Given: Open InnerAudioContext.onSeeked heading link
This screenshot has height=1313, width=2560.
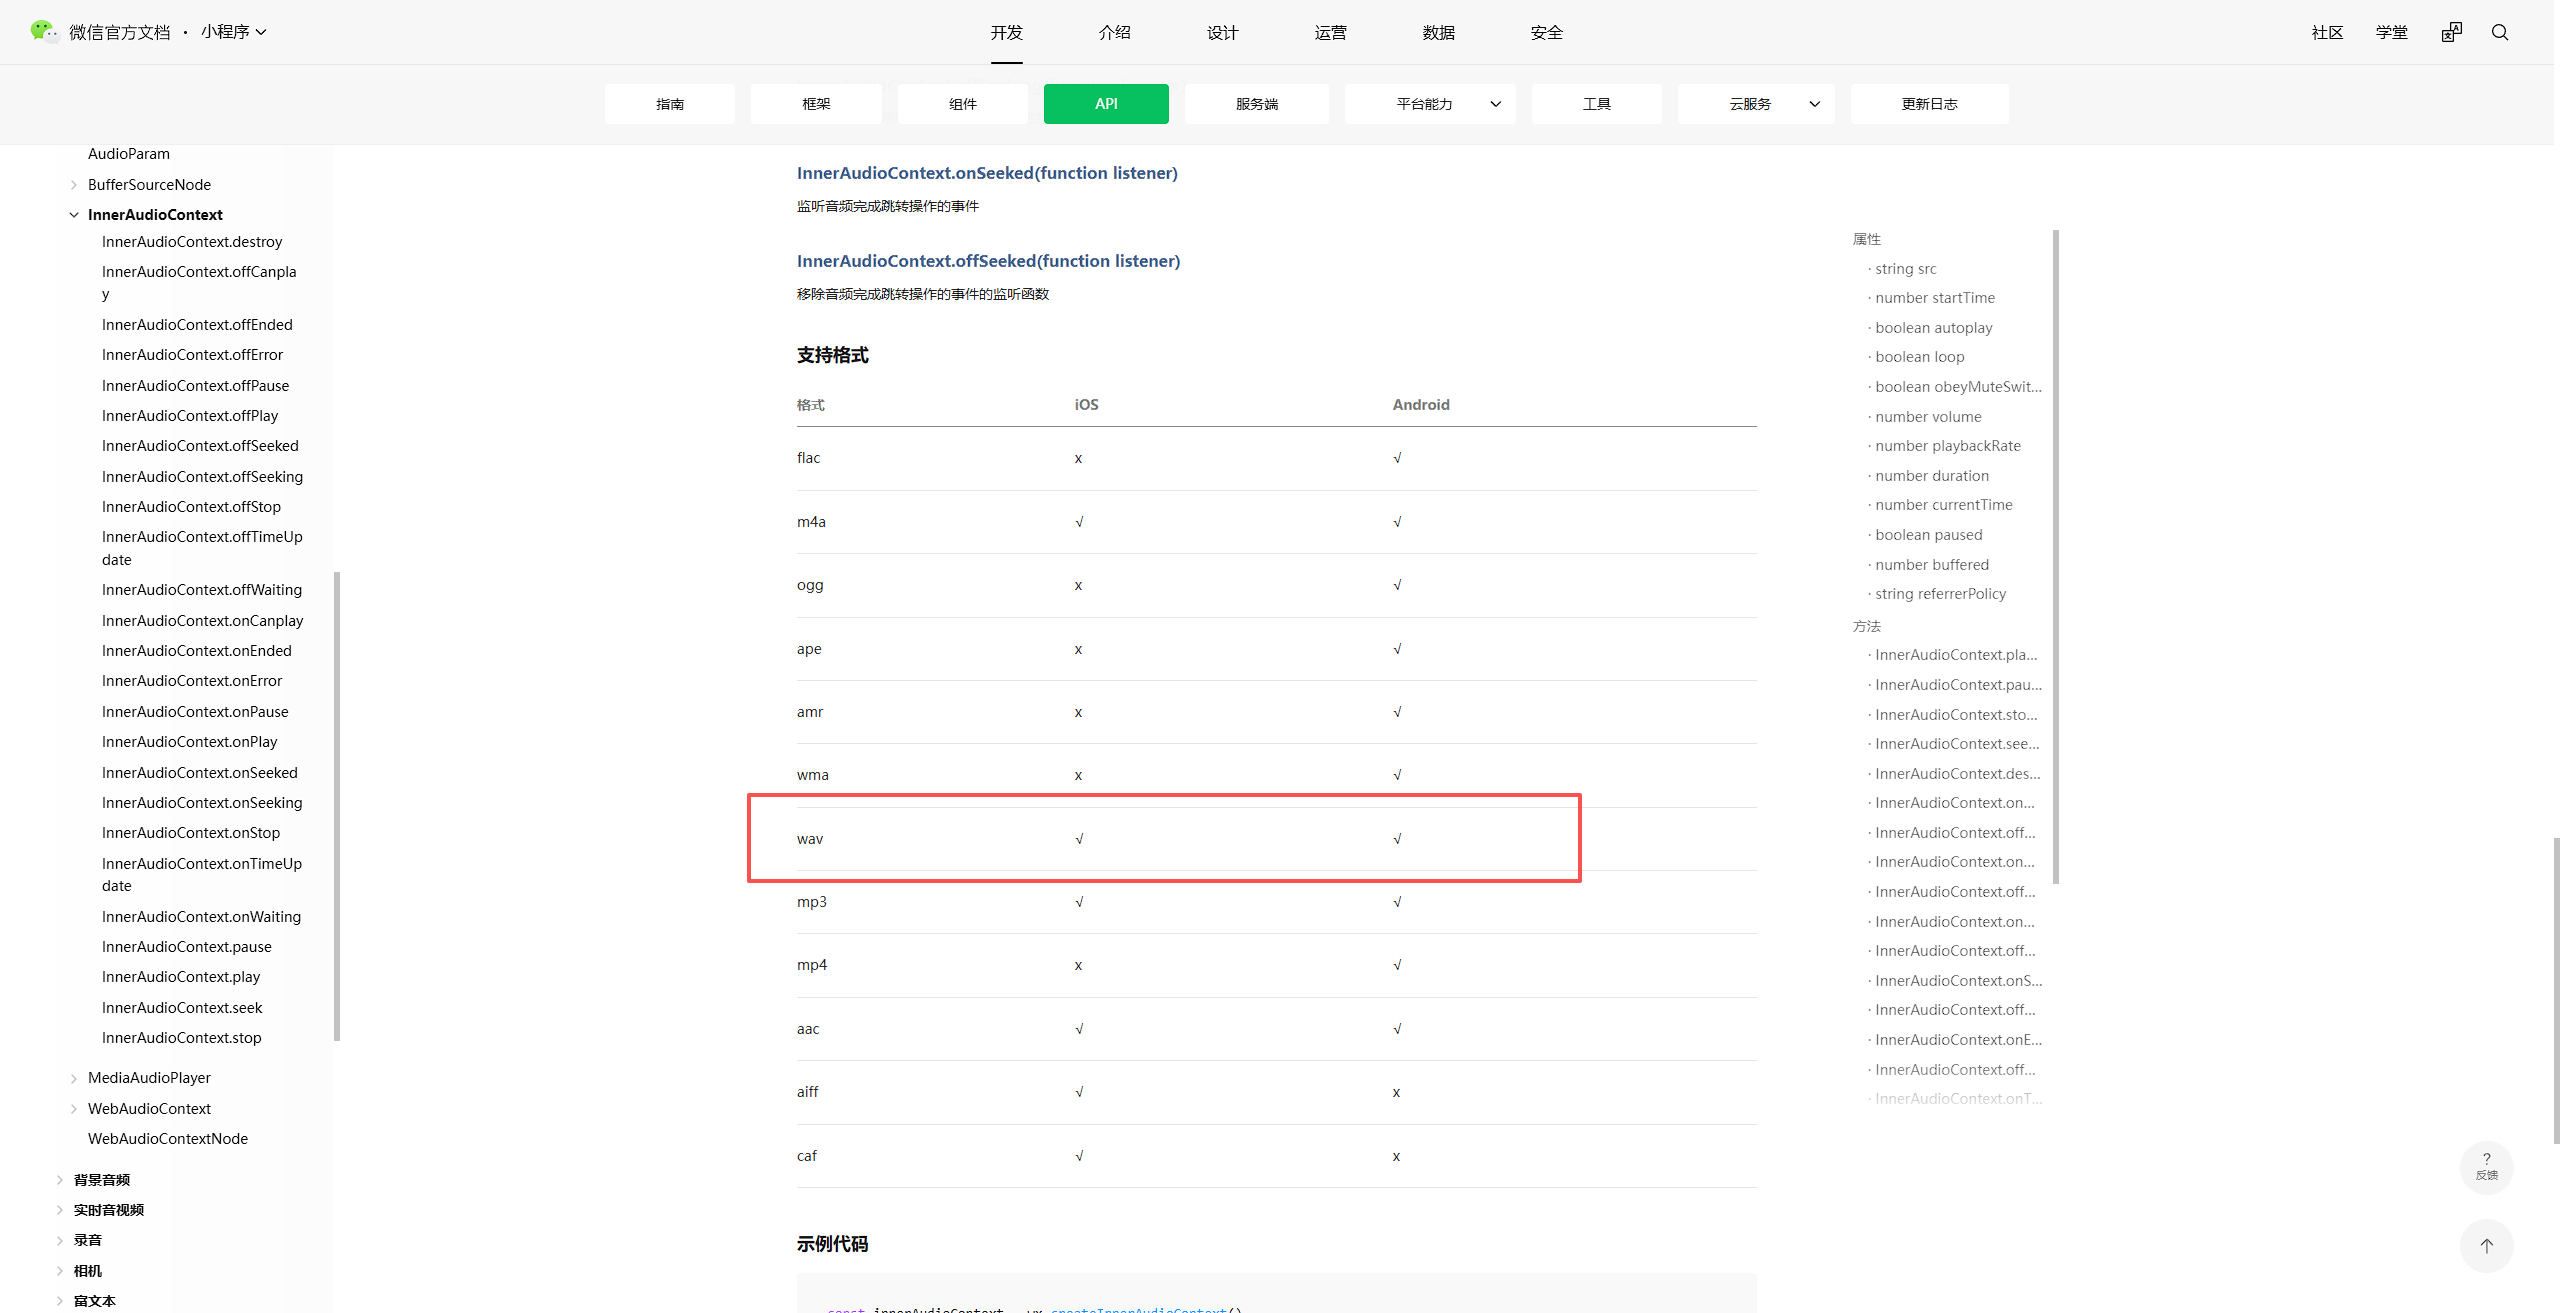Looking at the screenshot, I should 986,173.
